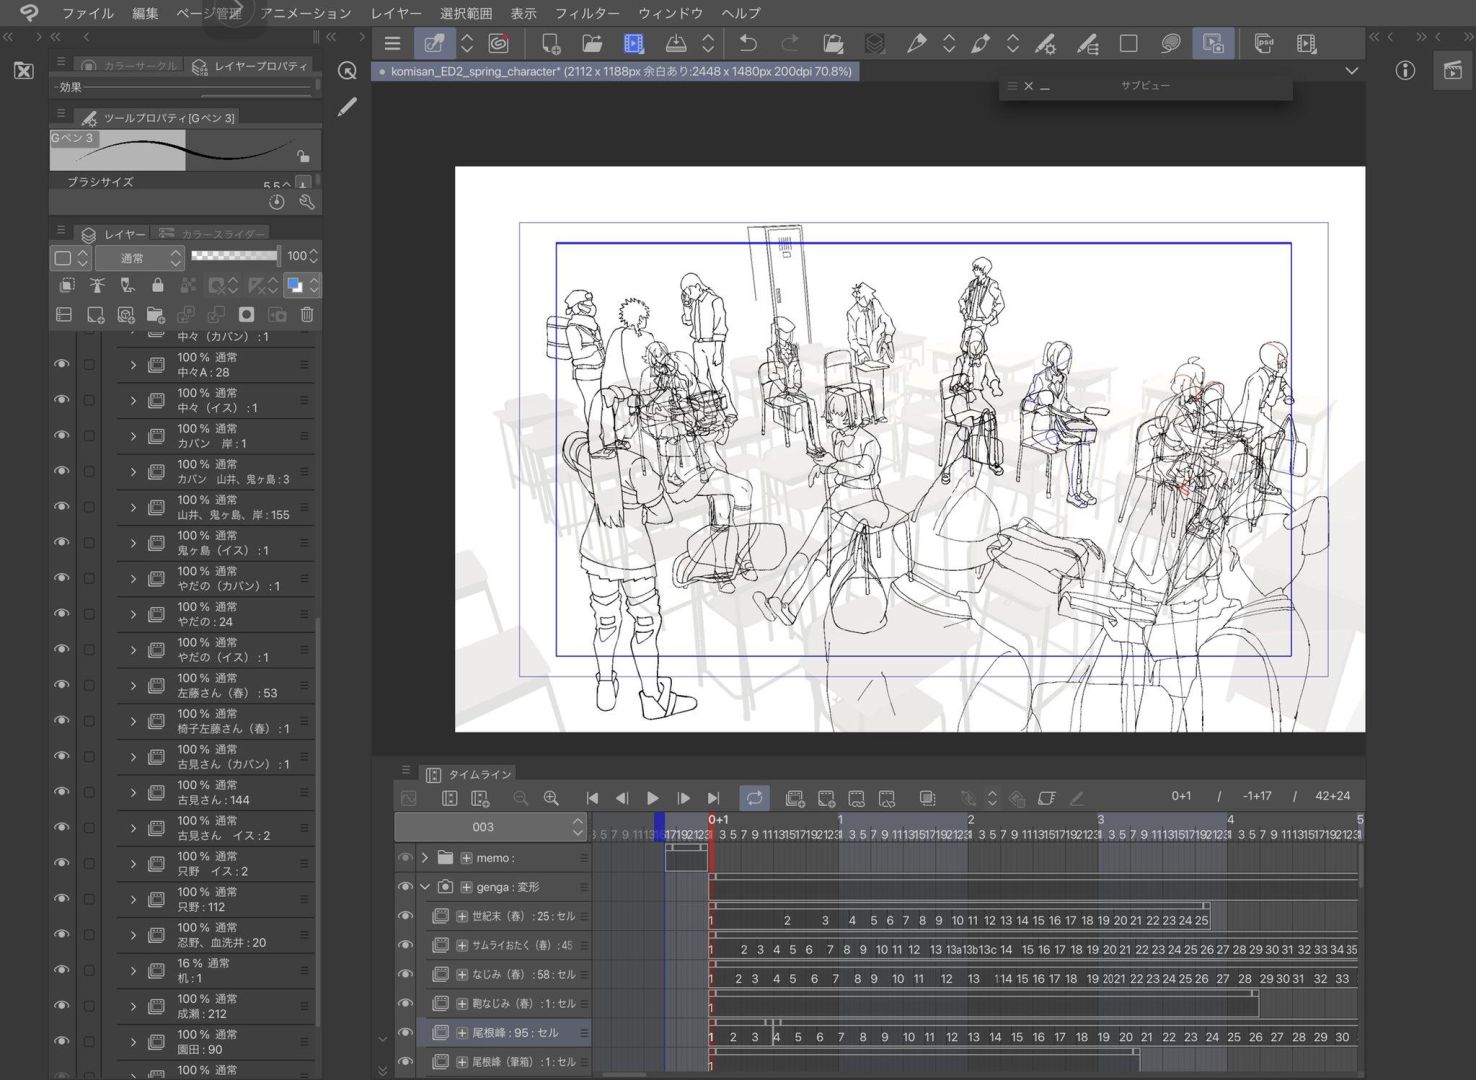This screenshot has height=1080, width=1476.
Task: Open the blending mode dropdown showing 通常
Action: 140,258
